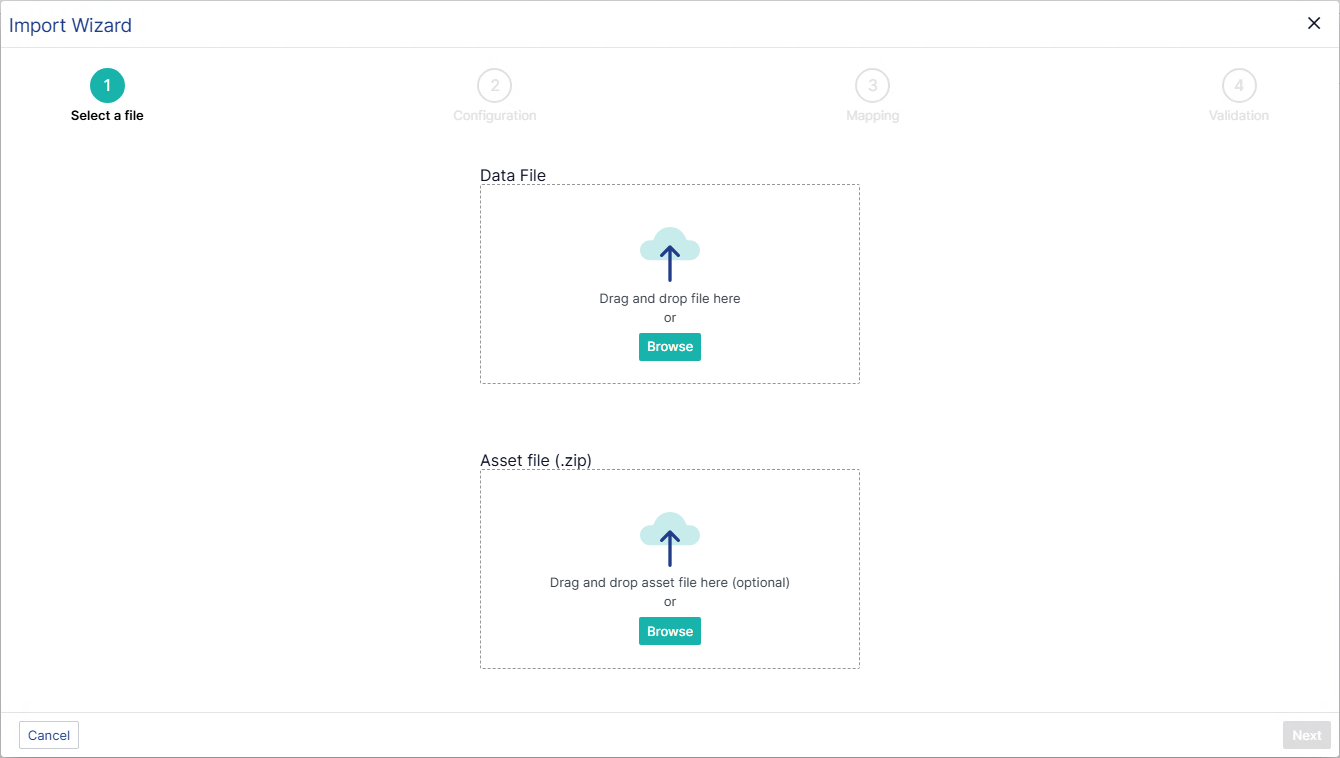
Task: Click the 'Mapping' step label
Action: (x=873, y=116)
